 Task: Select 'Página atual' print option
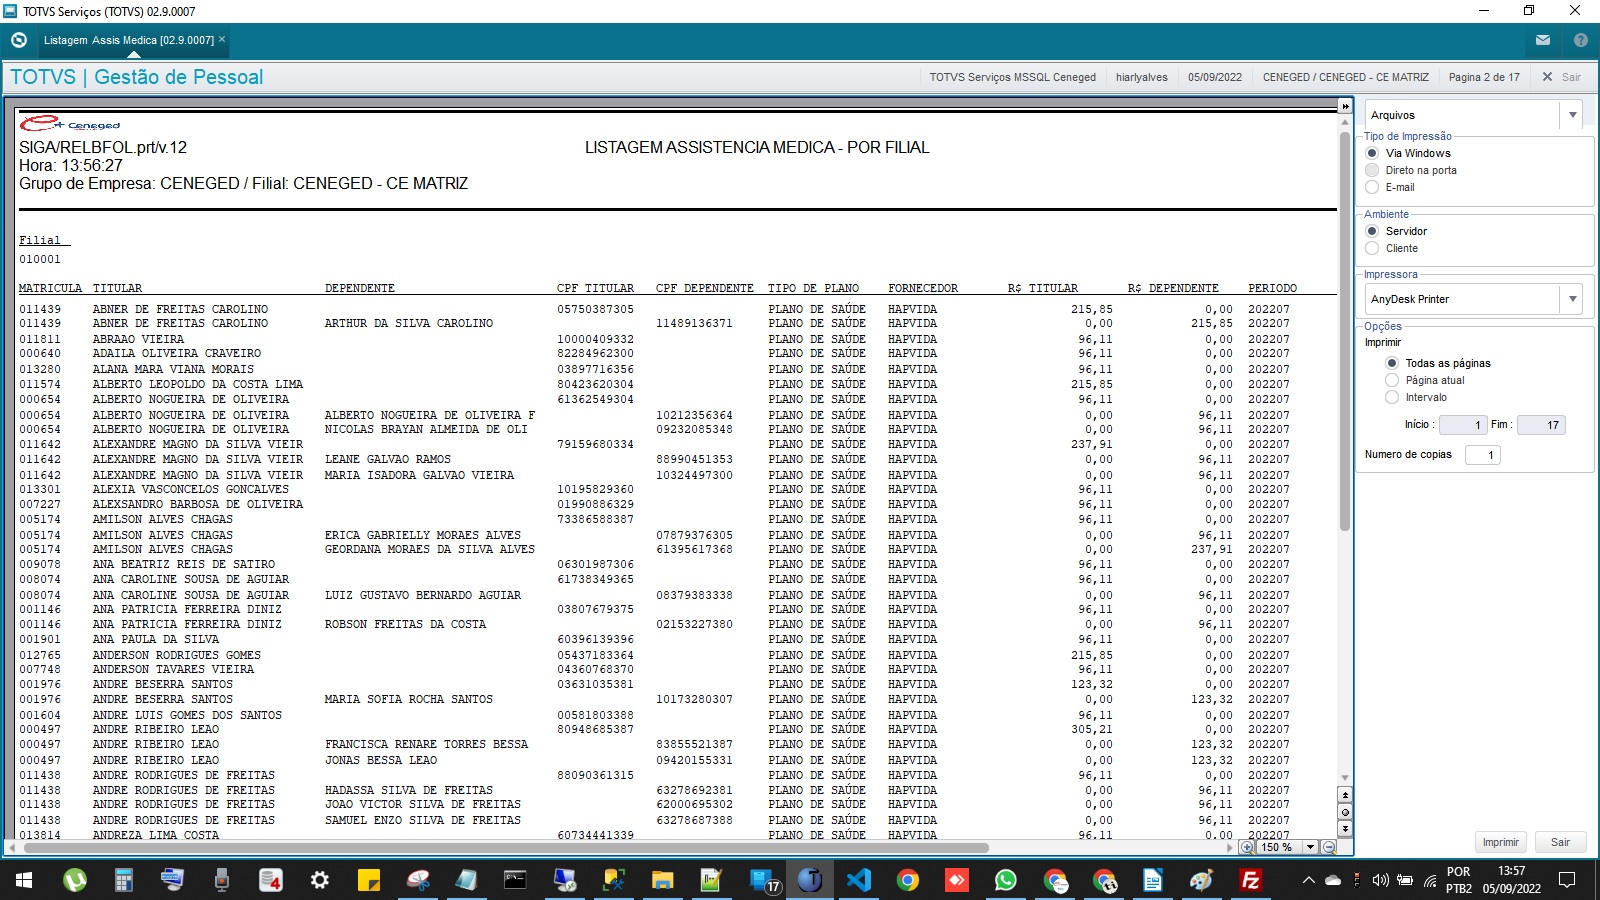pos(1392,380)
